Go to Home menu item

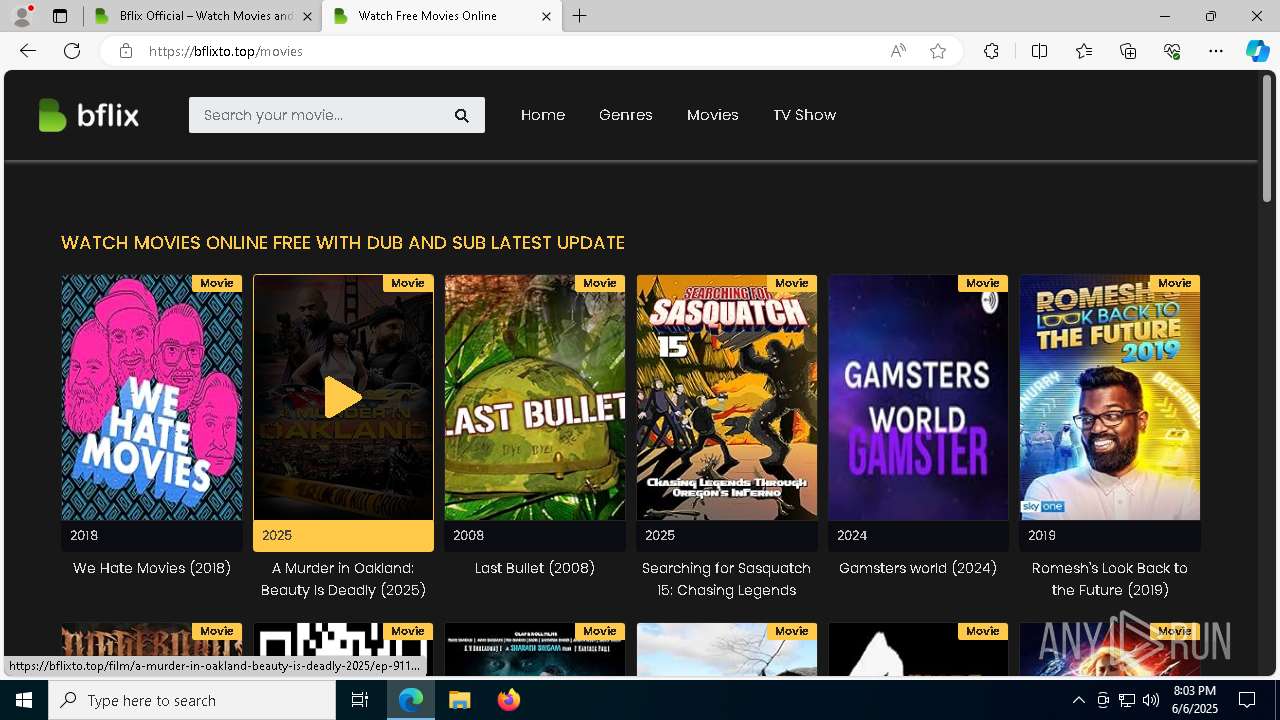pos(543,115)
